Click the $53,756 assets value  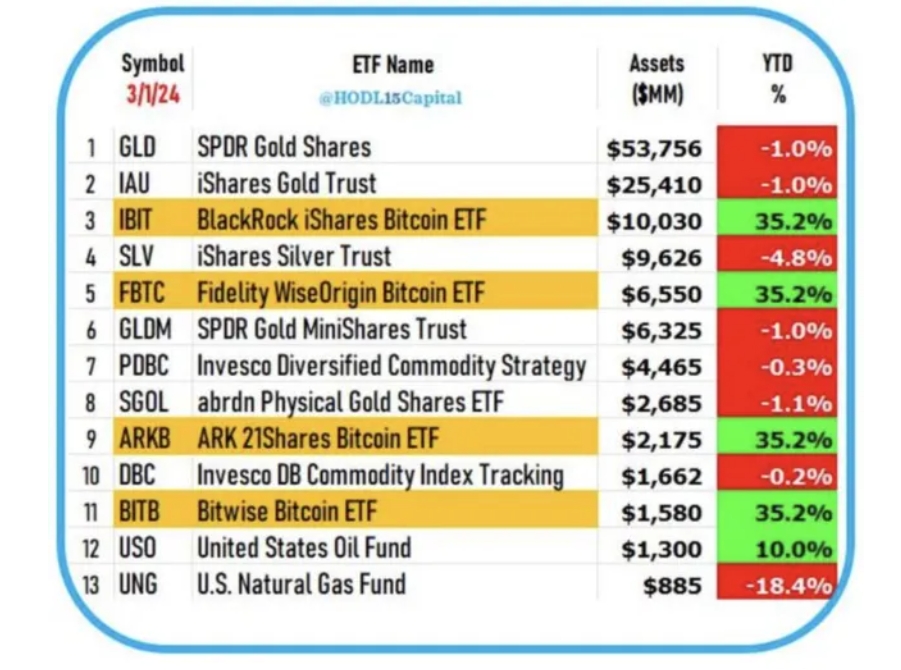point(654,149)
